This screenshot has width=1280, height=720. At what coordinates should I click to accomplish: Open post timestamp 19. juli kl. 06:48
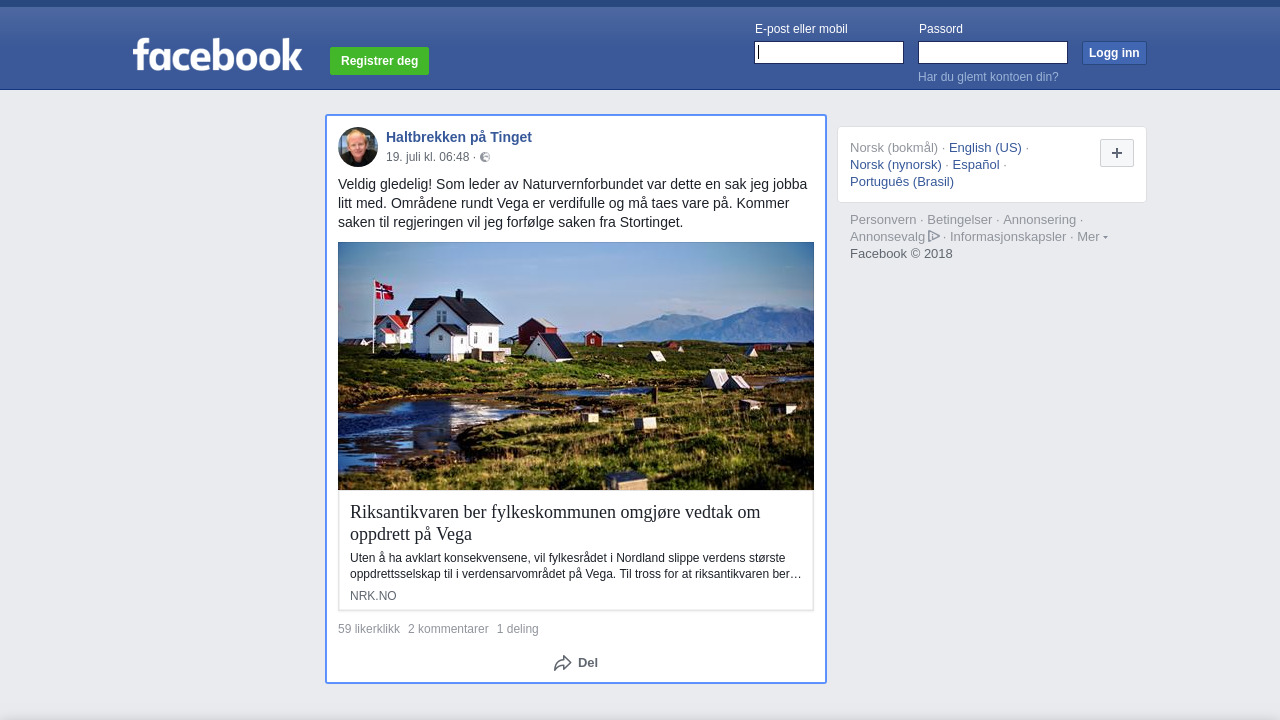pos(427,157)
